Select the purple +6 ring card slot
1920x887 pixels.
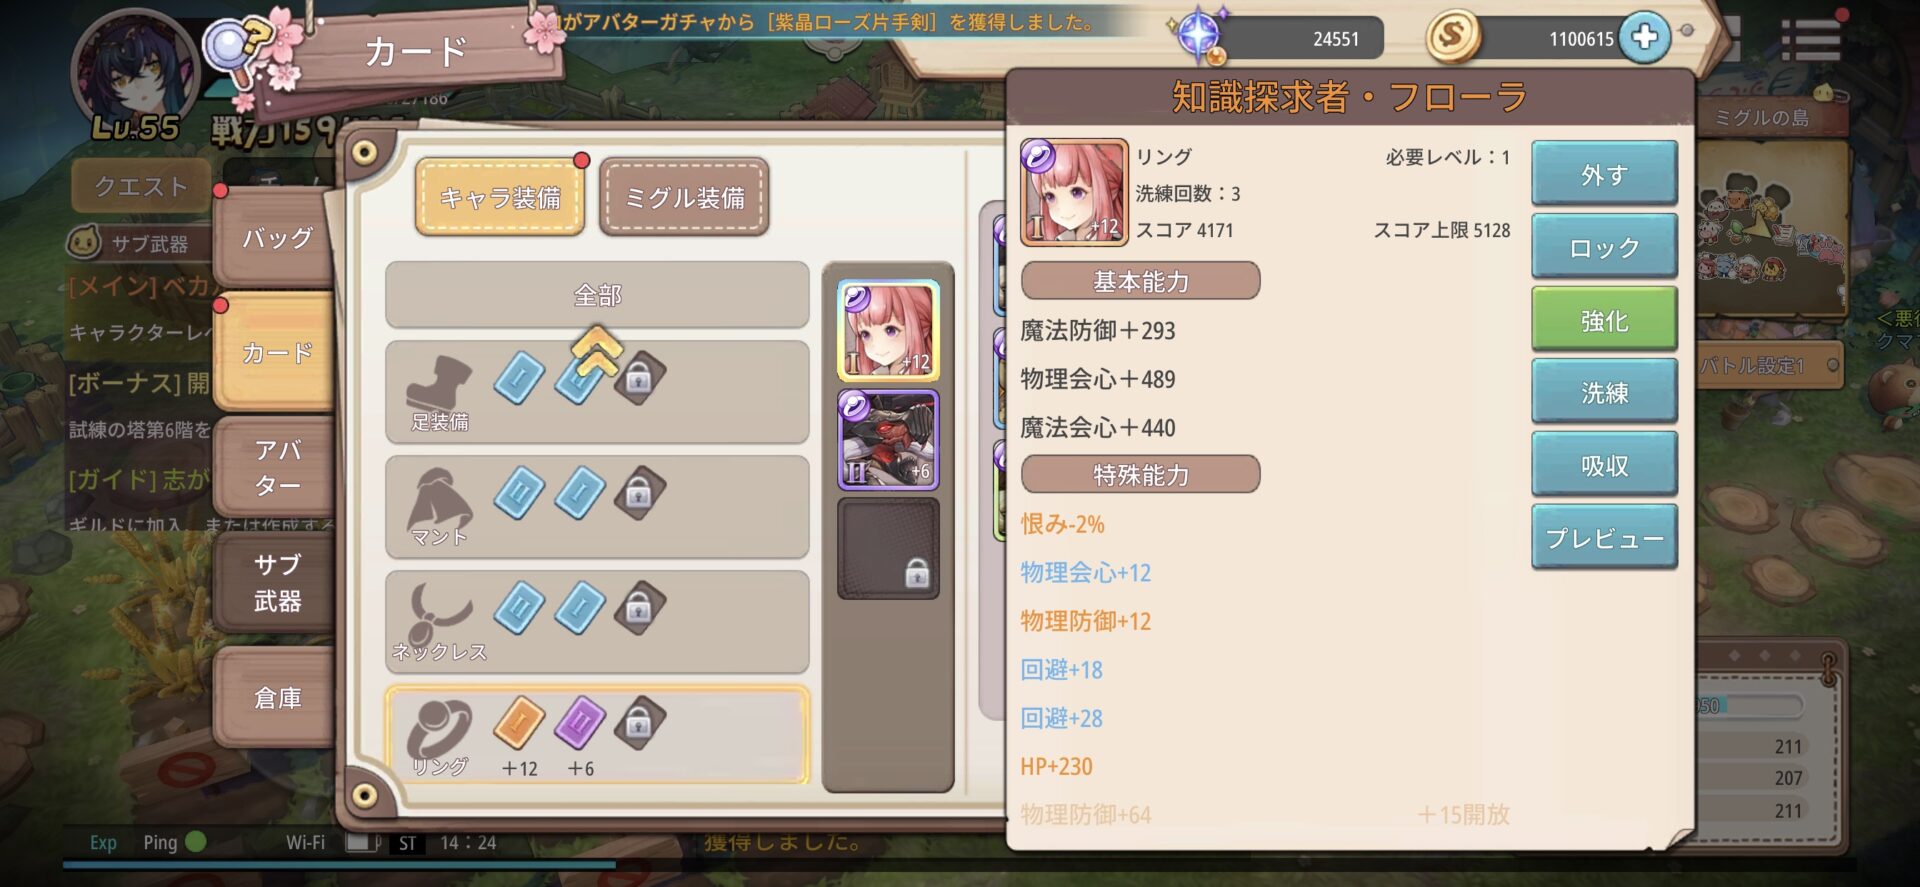coord(580,723)
